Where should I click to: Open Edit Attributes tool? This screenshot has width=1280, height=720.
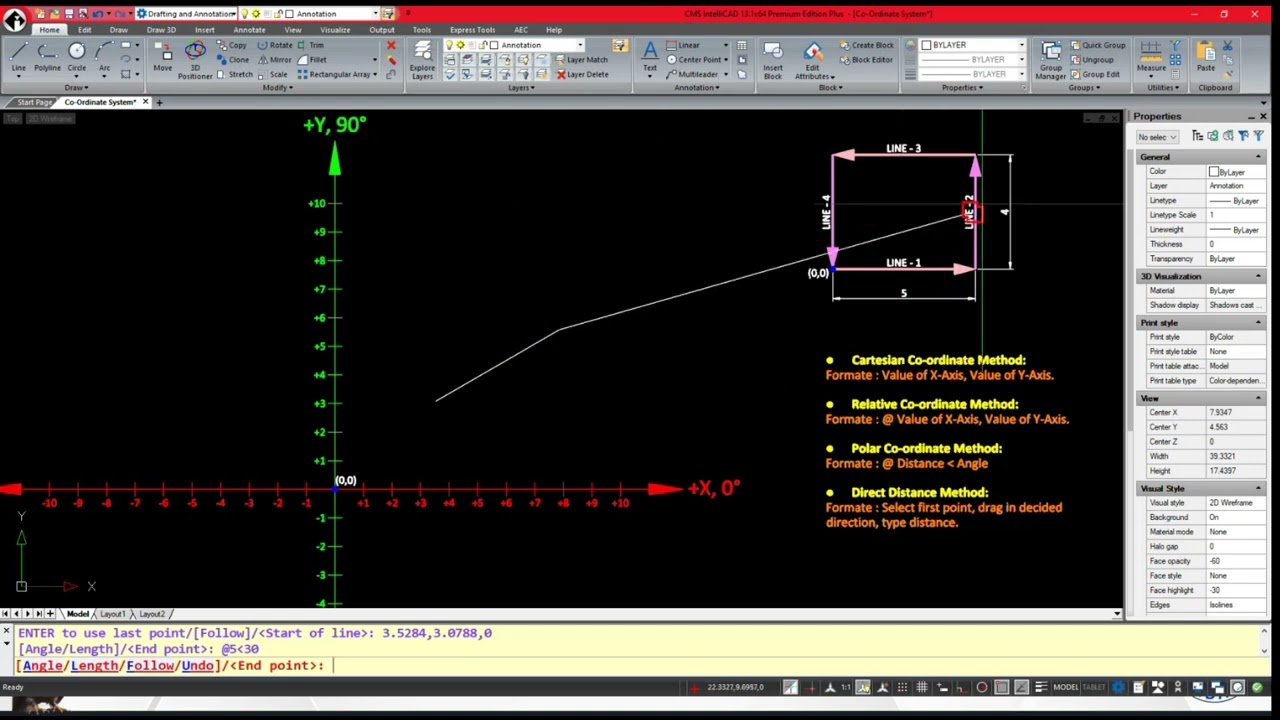click(x=813, y=60)
